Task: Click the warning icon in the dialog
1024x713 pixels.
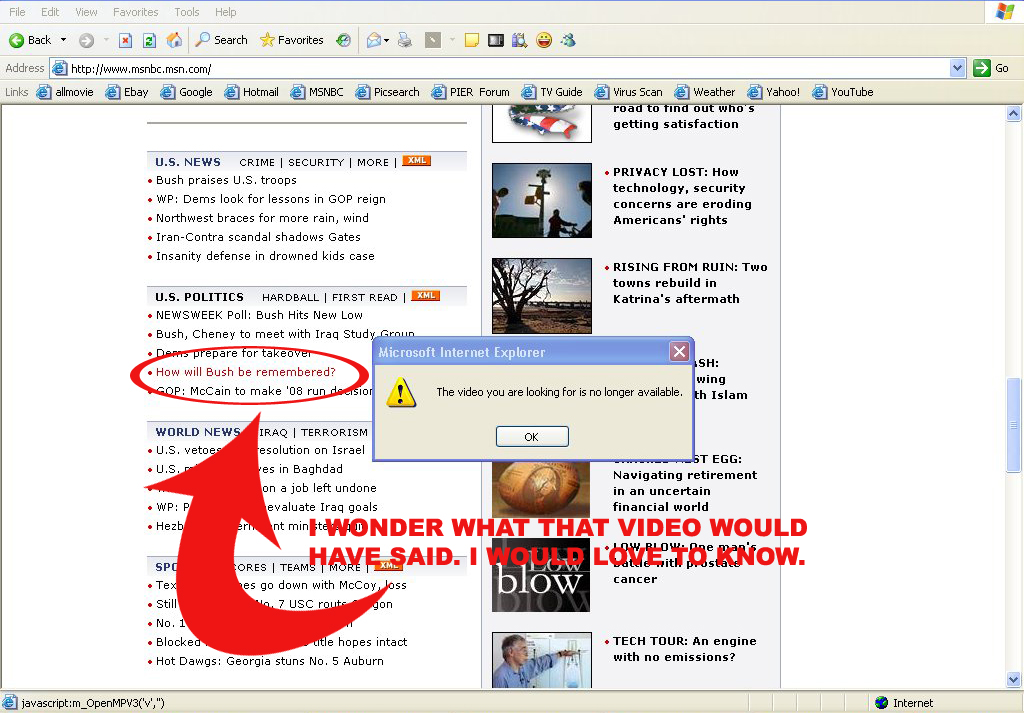Action: click(x=400, y=392)
